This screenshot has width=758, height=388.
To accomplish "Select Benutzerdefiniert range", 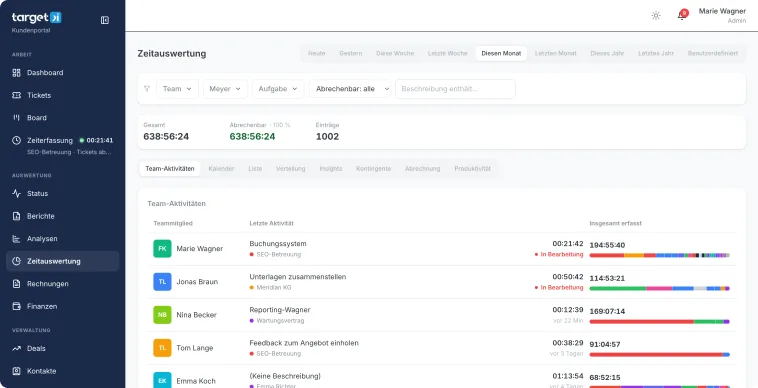I will point(713,53).
